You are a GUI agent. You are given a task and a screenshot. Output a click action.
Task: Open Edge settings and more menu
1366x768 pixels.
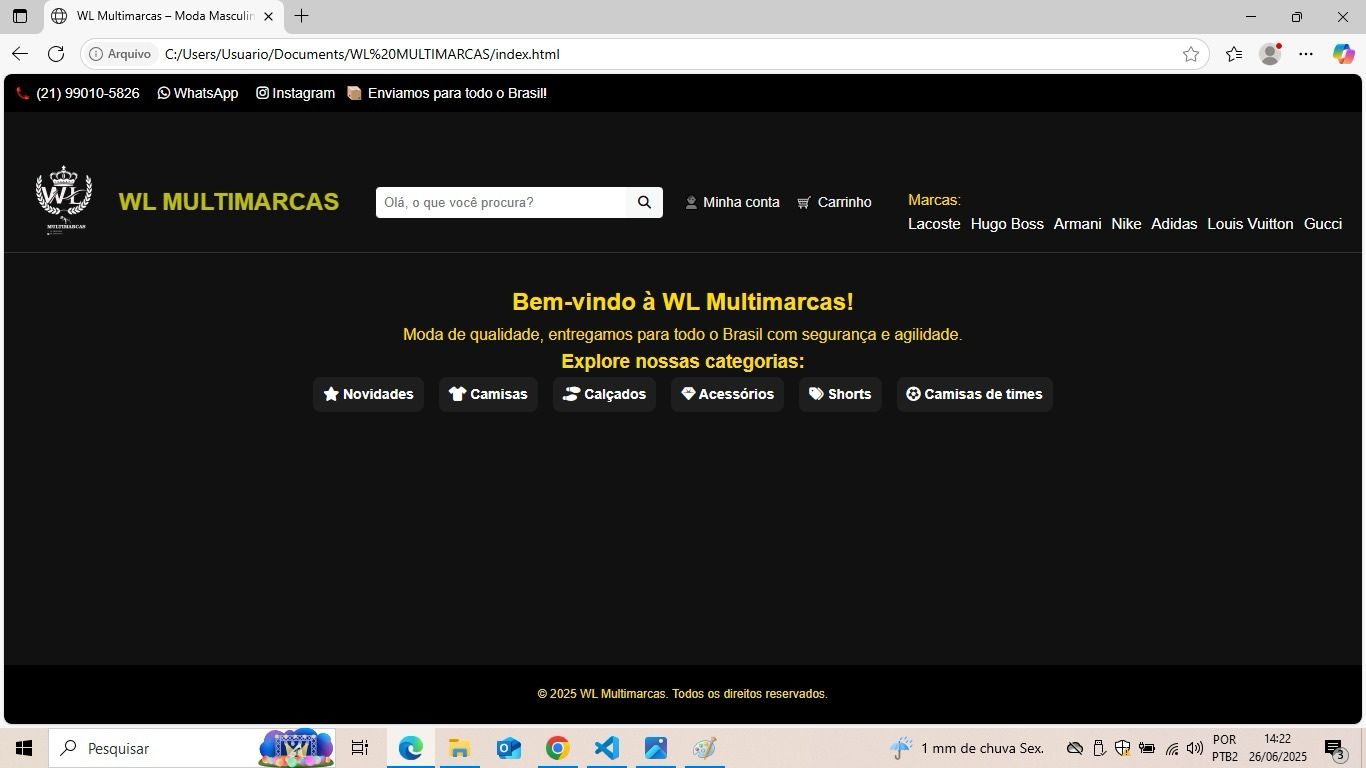[1306, 54]
